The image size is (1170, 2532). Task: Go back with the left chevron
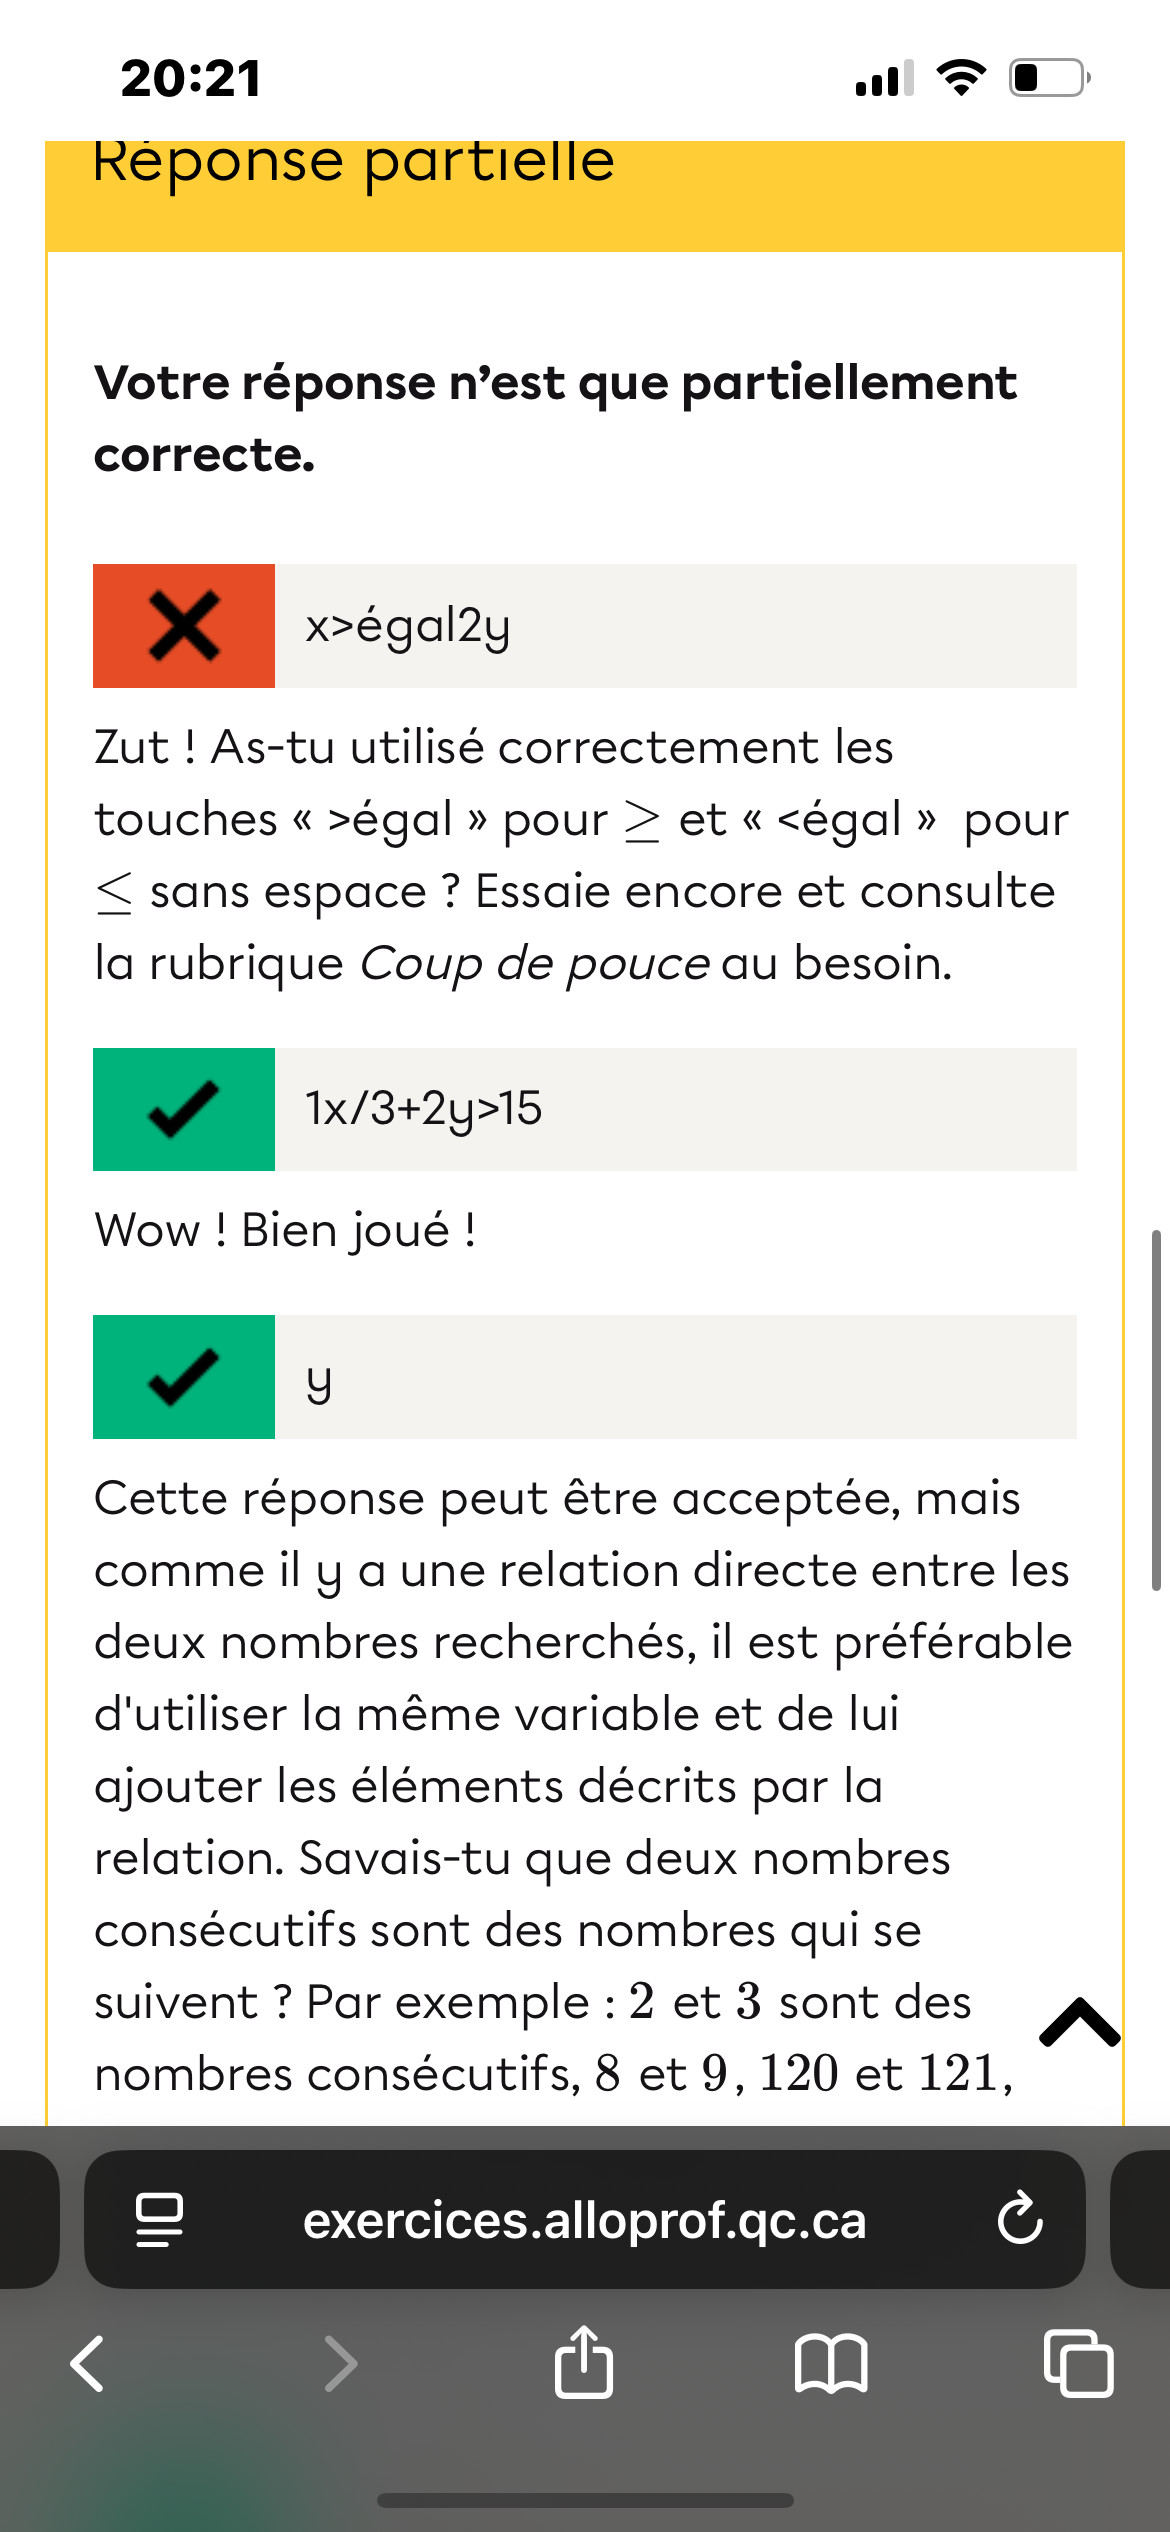(88, 2364)
